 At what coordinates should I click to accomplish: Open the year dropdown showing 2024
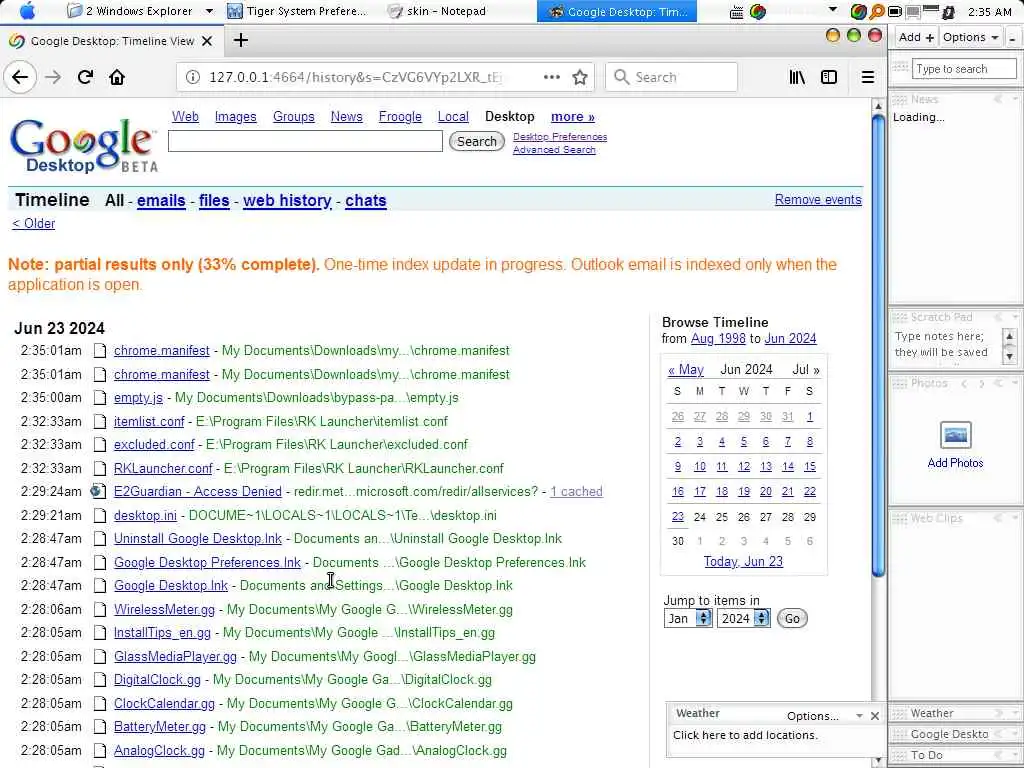[x=743, y=618]
